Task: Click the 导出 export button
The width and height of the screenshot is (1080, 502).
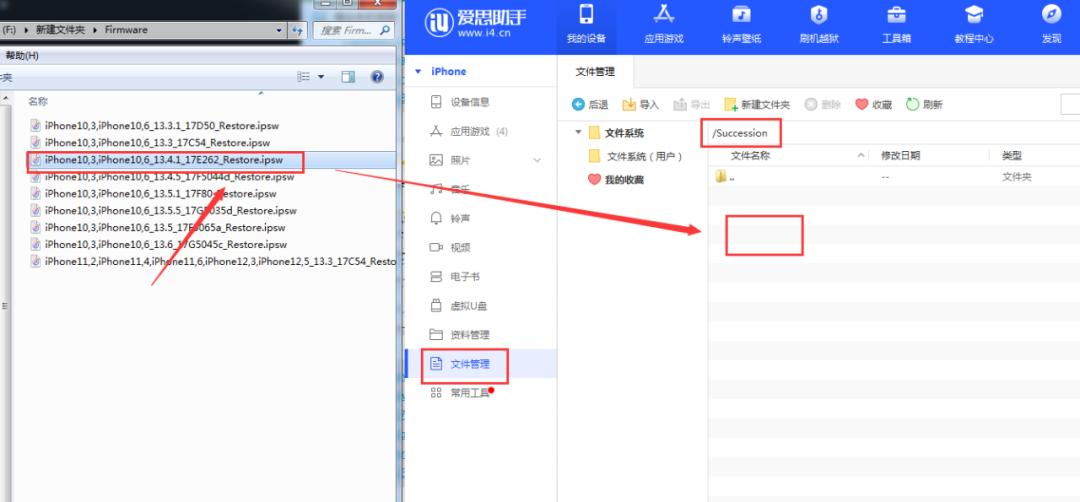Action: [x=692, y=105]
